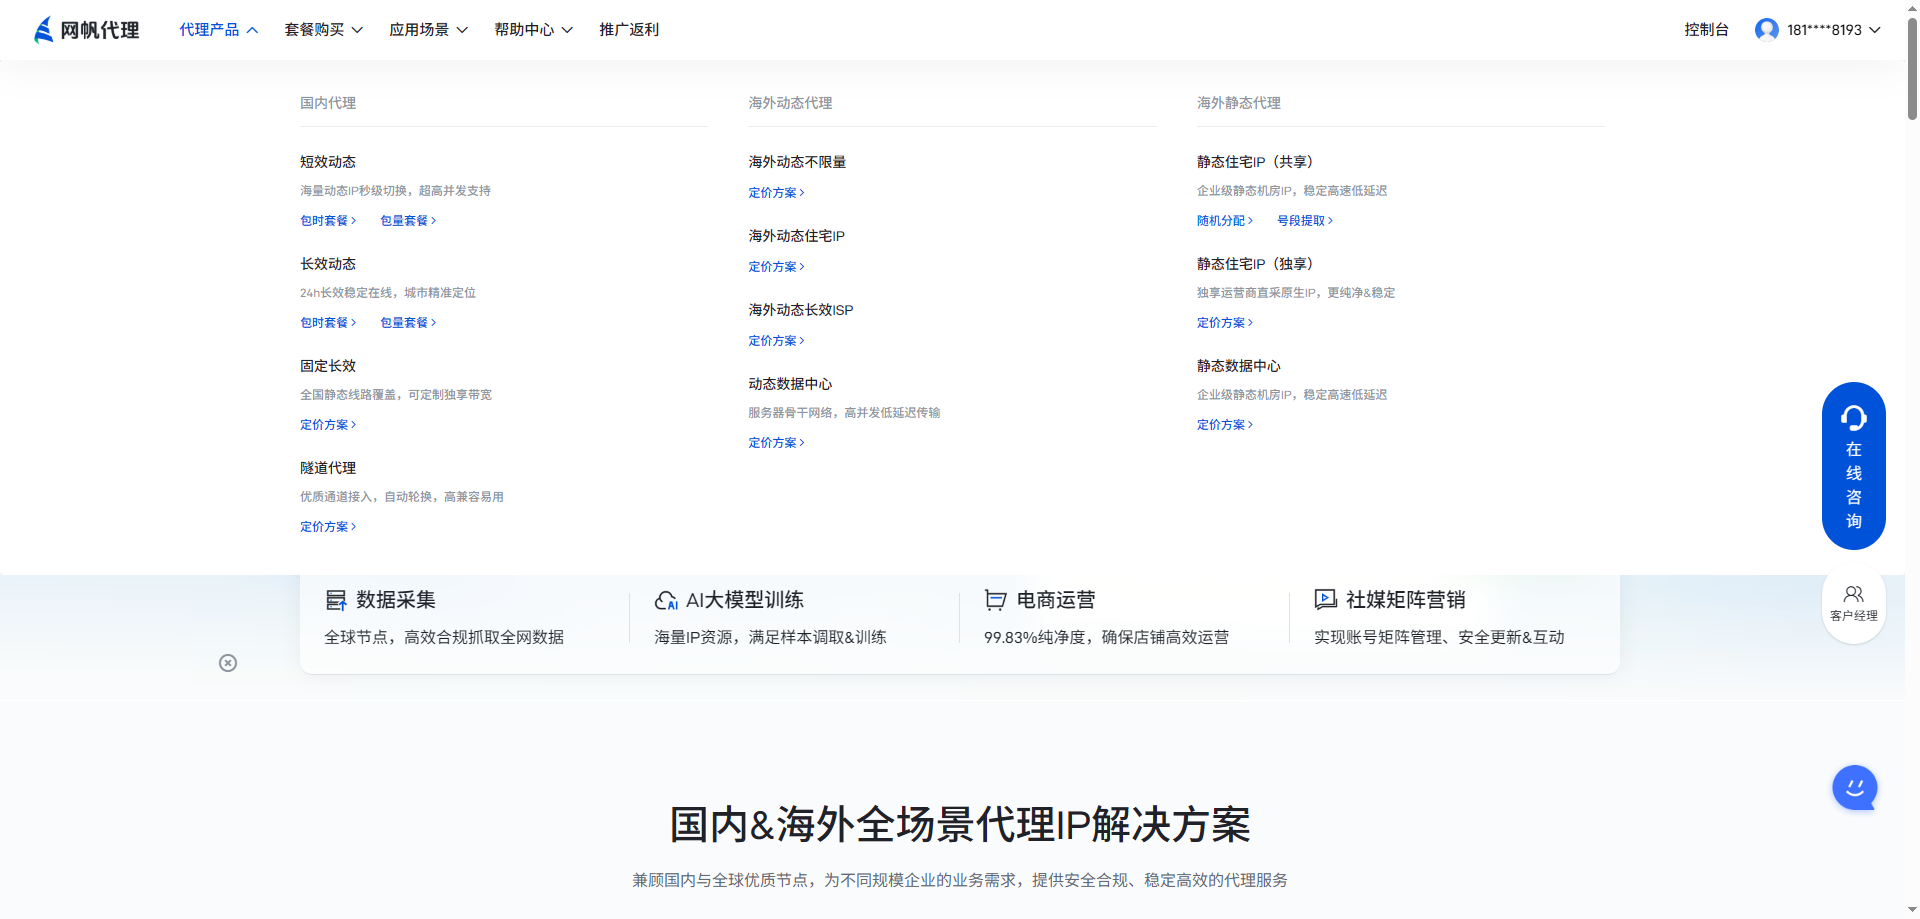Image resolution: width=1920 pixels, height=919 pixels.
Task: Open 号段提取 link
Action: (1305, 221)
